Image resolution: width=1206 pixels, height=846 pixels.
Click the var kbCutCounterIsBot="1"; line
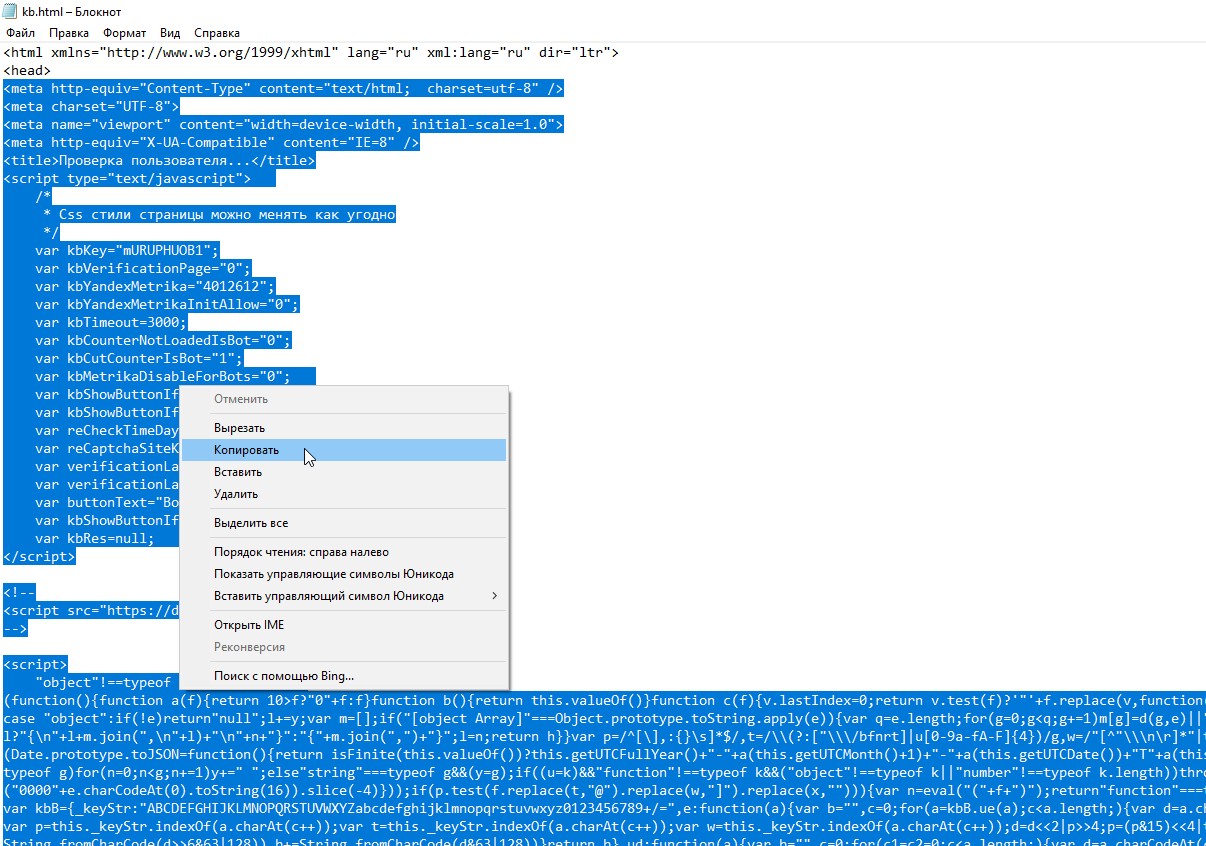coord(138,359)
